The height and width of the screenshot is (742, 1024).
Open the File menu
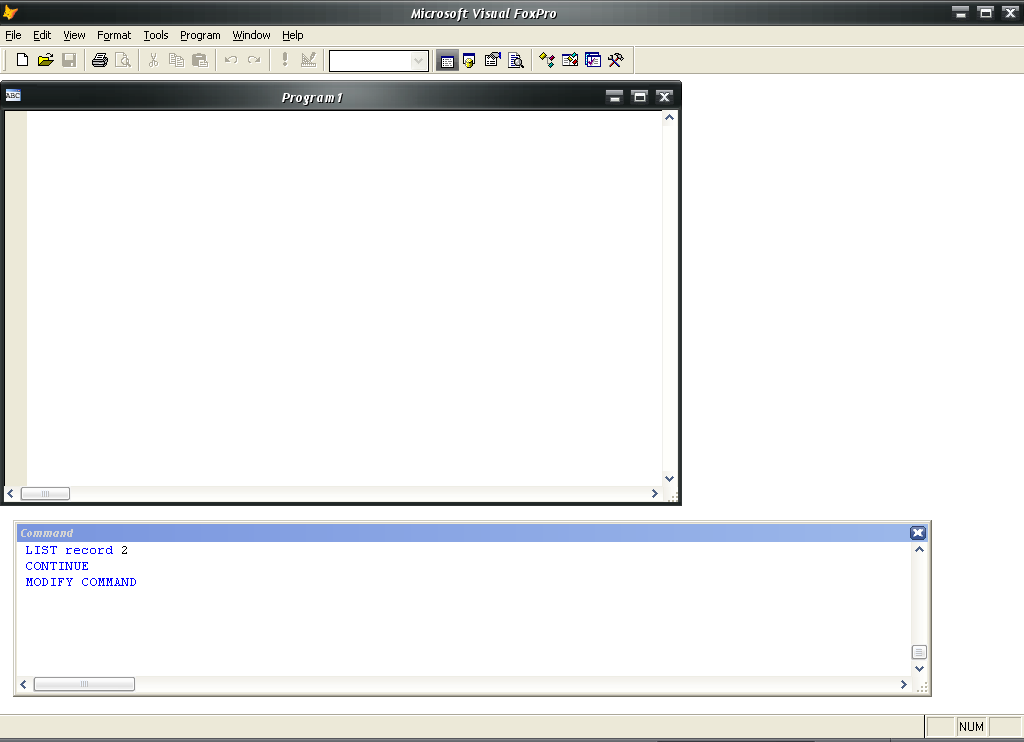click(13, 35)
